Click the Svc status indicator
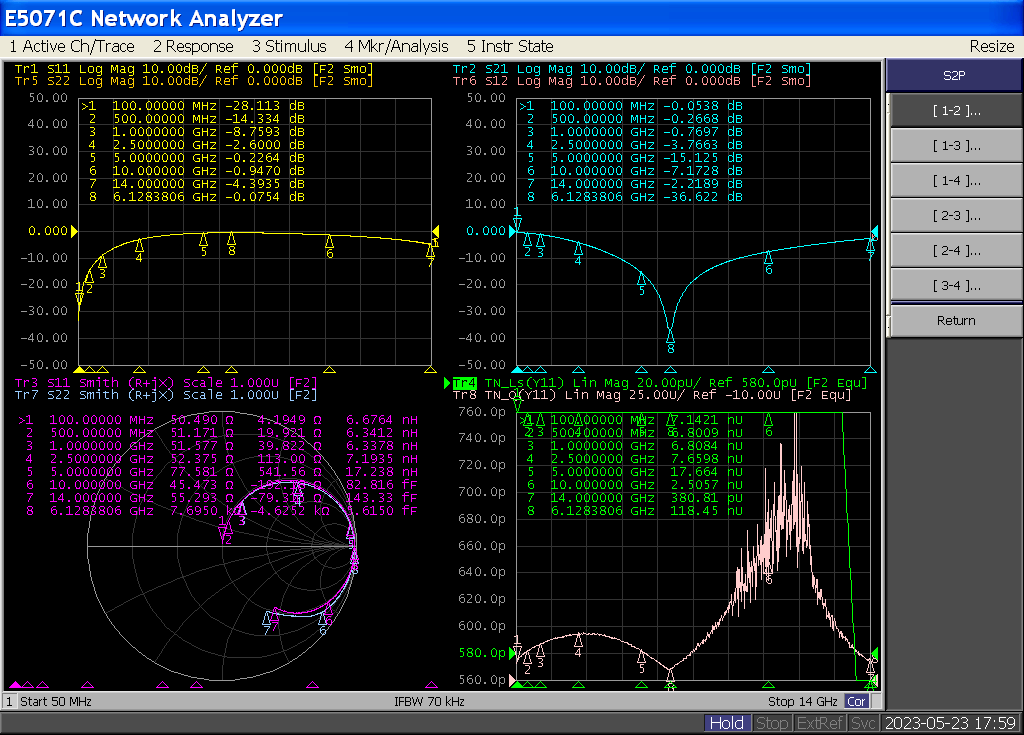 click(x=863, y=723)
